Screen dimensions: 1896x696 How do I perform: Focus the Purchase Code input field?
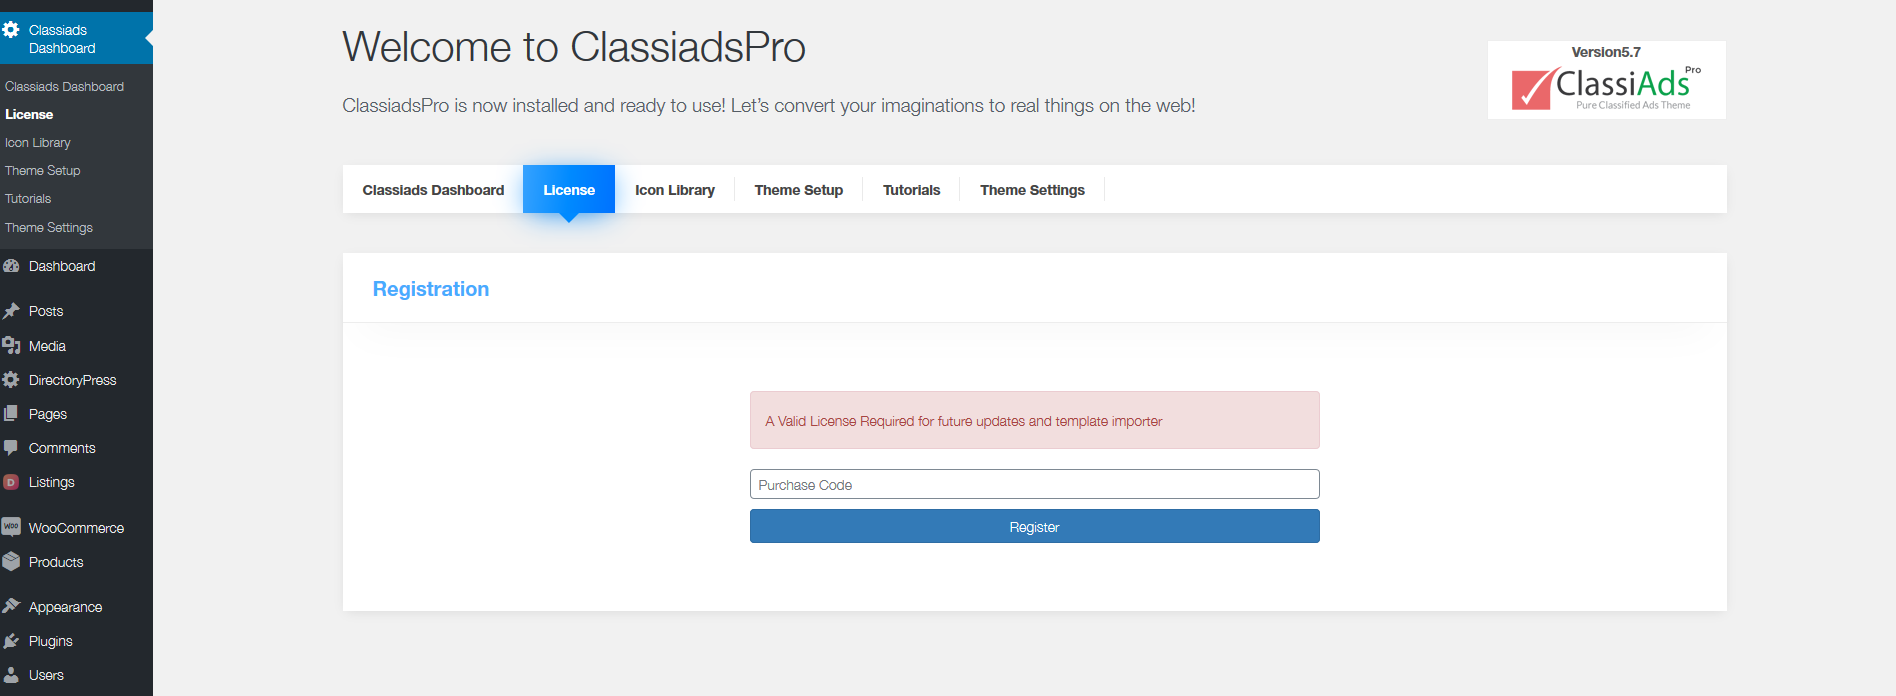coord(1034,484)
